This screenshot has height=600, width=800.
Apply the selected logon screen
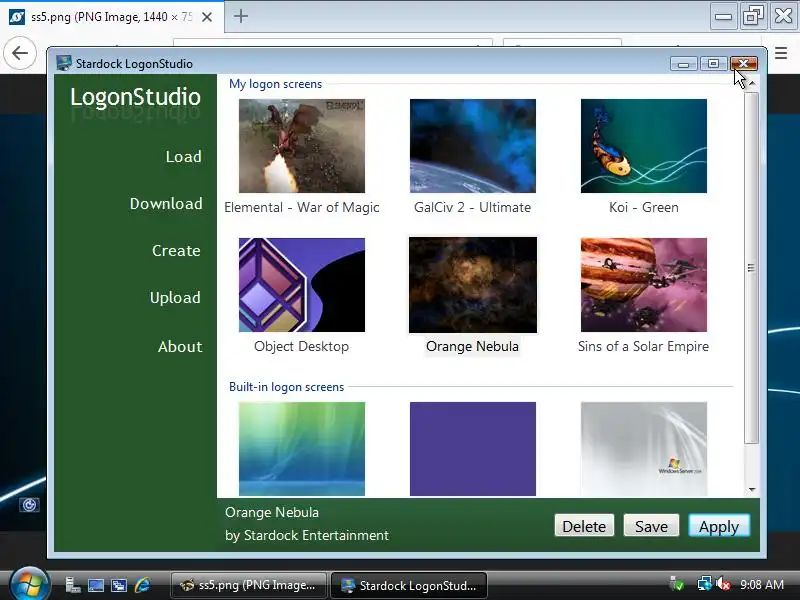[x=719, y=526]
